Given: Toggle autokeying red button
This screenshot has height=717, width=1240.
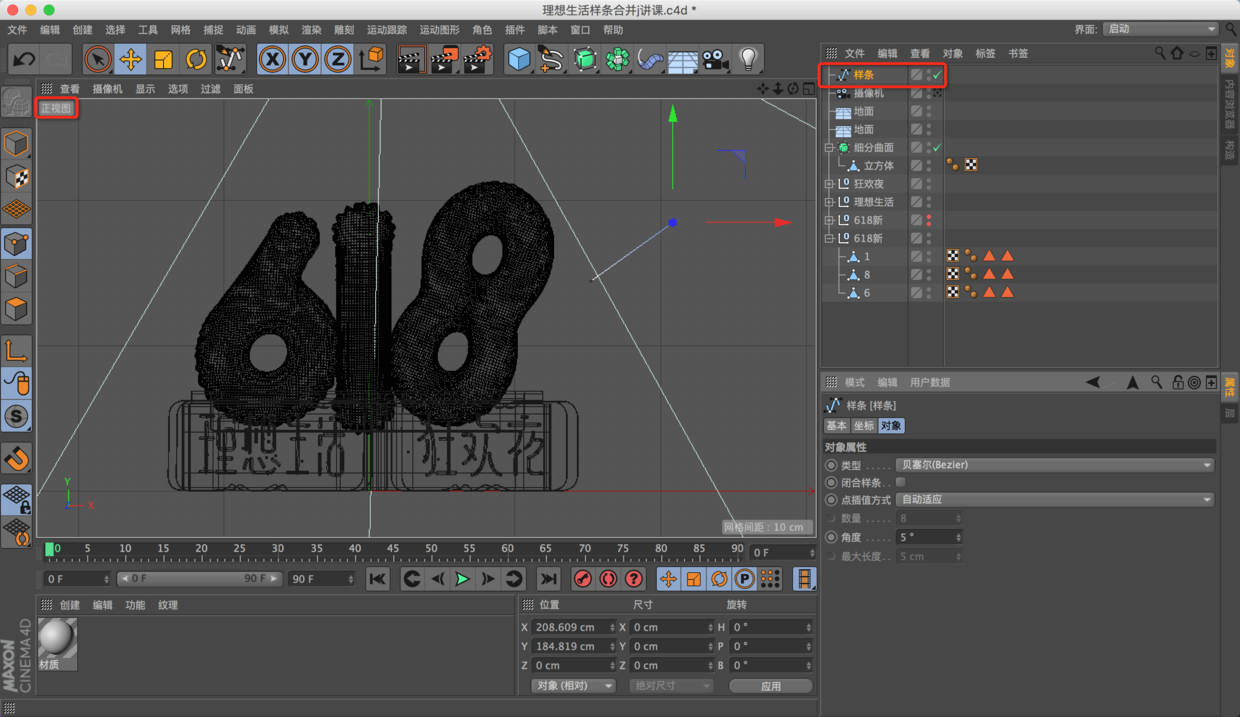Looking at the screenshot, I should (608, 579).
